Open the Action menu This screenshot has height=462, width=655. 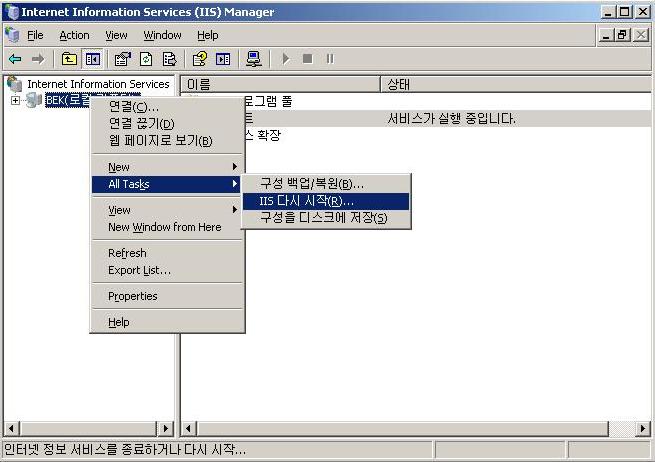pos(74,35)
